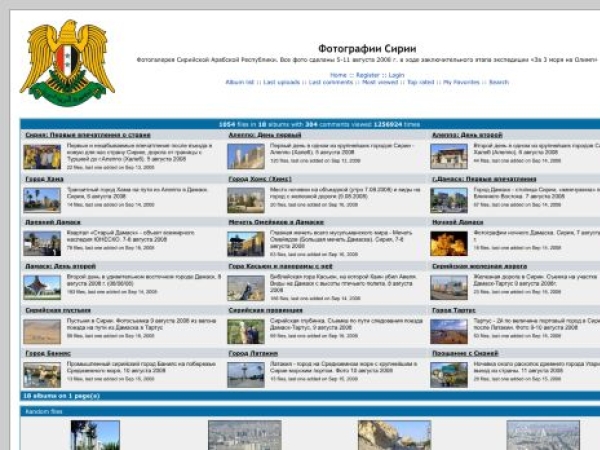Click the Search link
Viewport: 600px width, 450px height.
499,82
